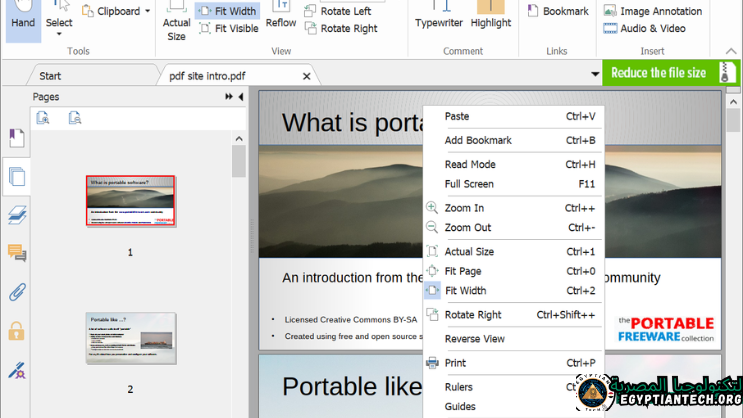Open the Bookmarks sidebar panel
Image resolution: width=743 pixels, height=418 pixels.
click(16, 138)
